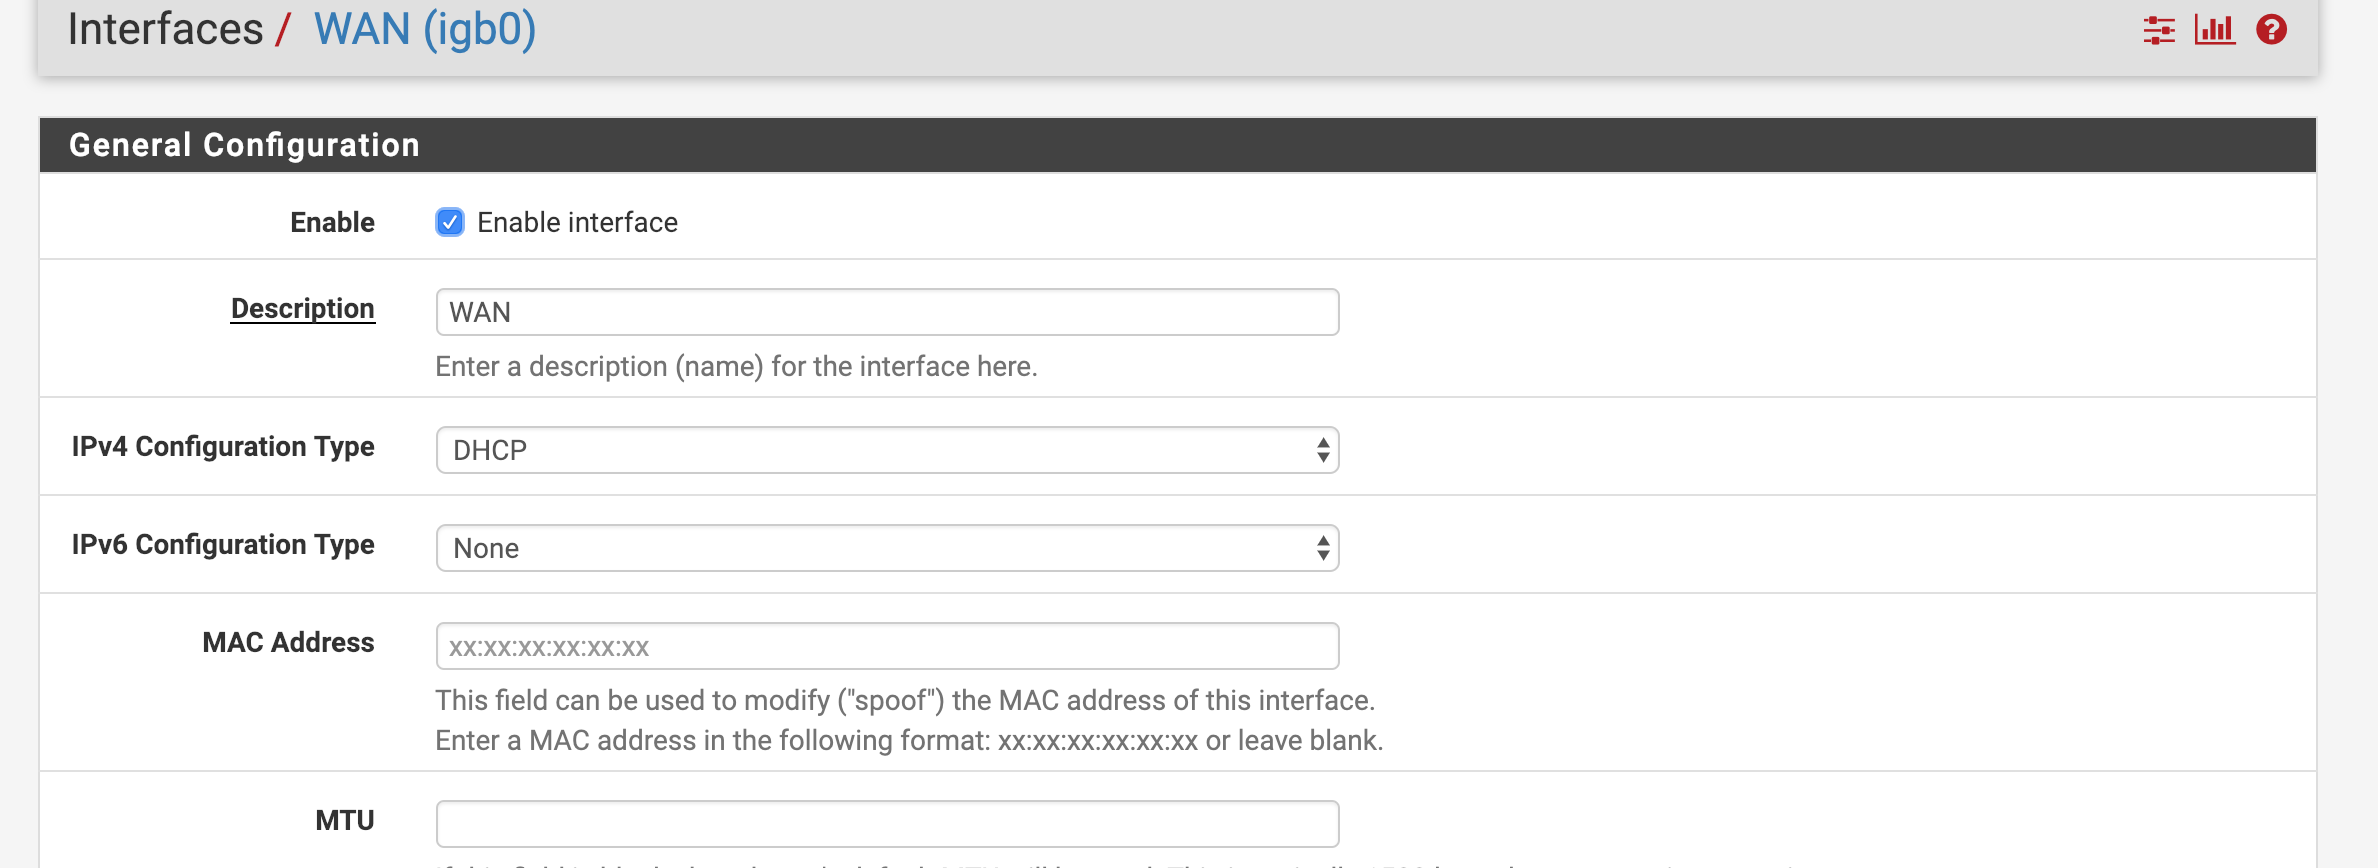Toggle the Enable interface checkbox

450,222
